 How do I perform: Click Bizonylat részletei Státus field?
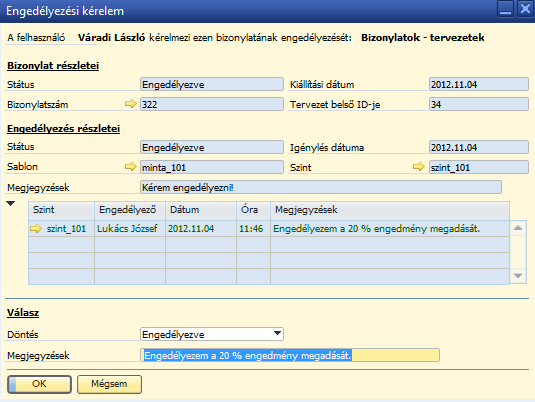pos(212,84)
